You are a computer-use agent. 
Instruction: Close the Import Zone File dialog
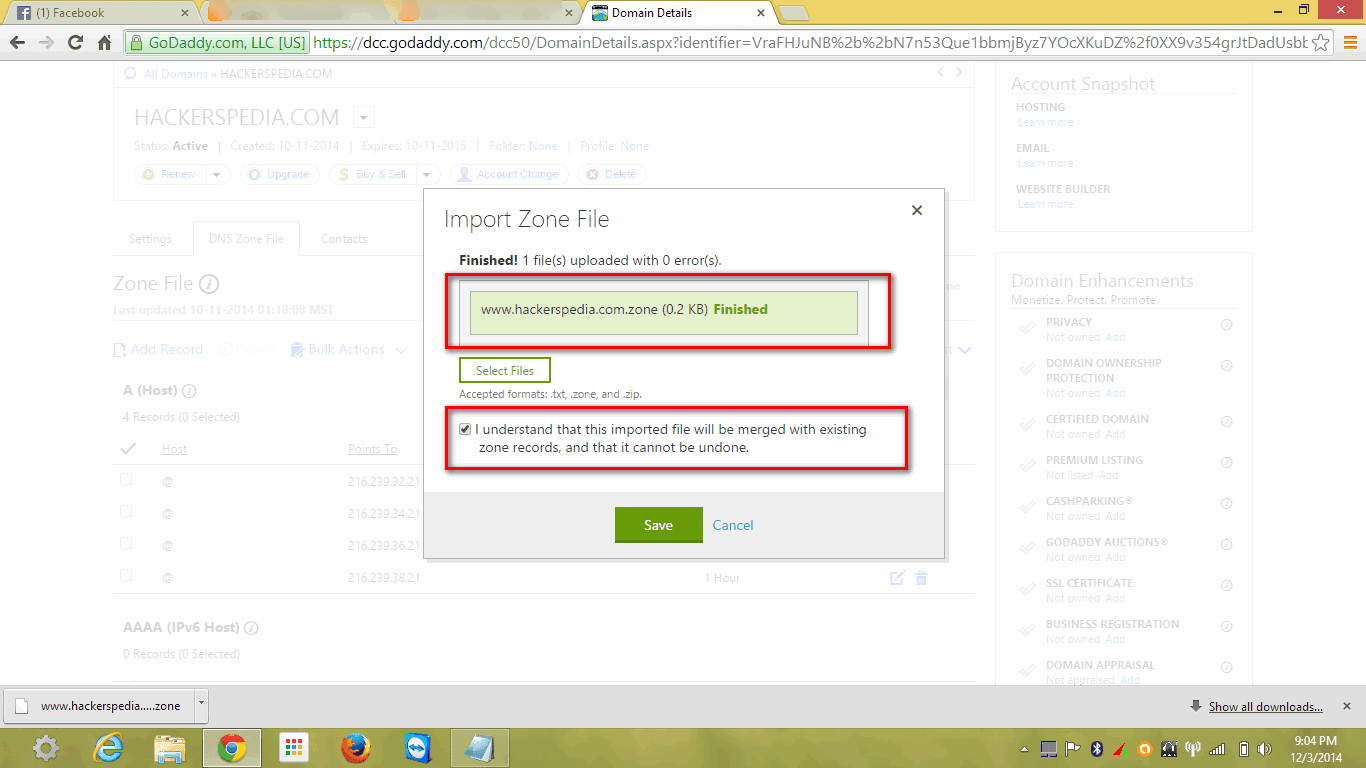coord(917,210)
